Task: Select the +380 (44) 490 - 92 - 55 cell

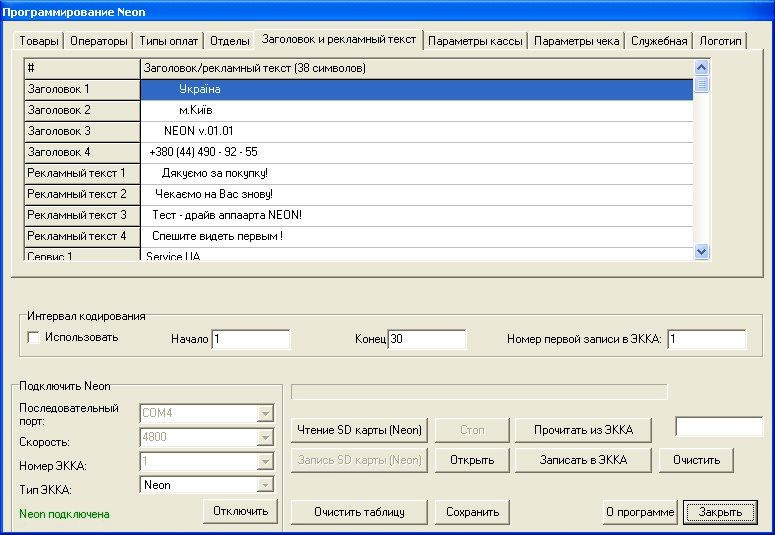Action: [x=417, y=152]
